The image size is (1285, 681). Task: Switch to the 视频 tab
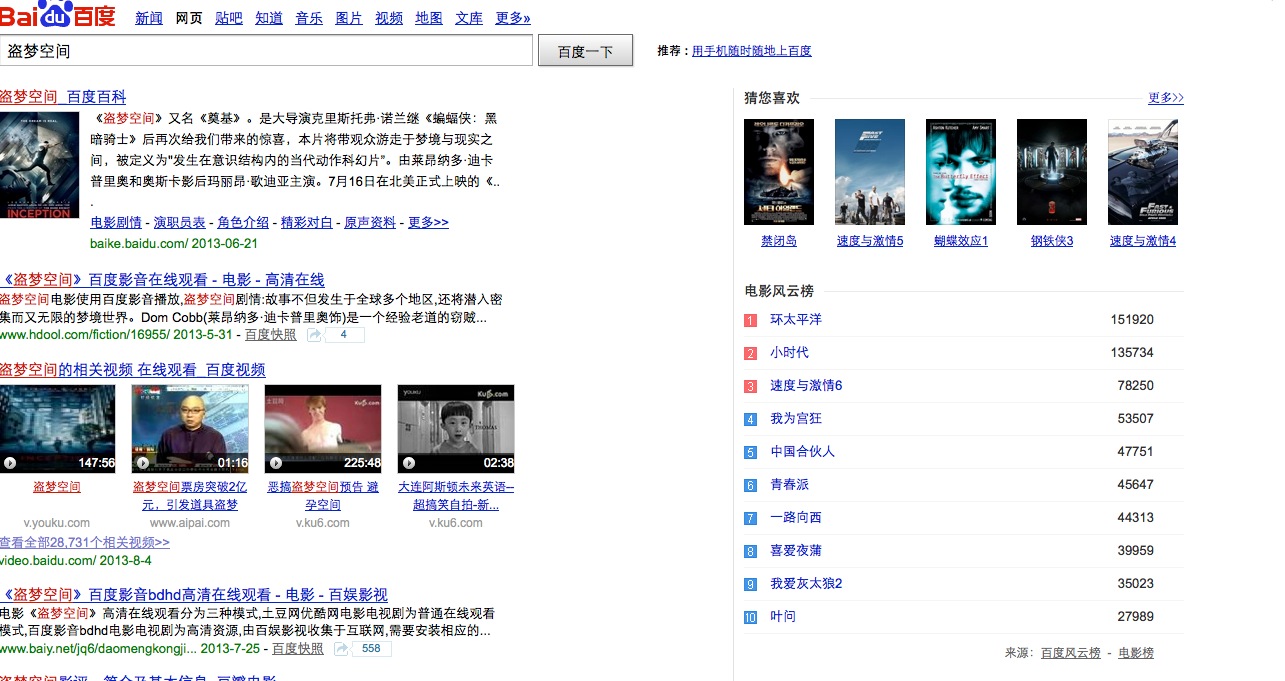coord(389,18)
